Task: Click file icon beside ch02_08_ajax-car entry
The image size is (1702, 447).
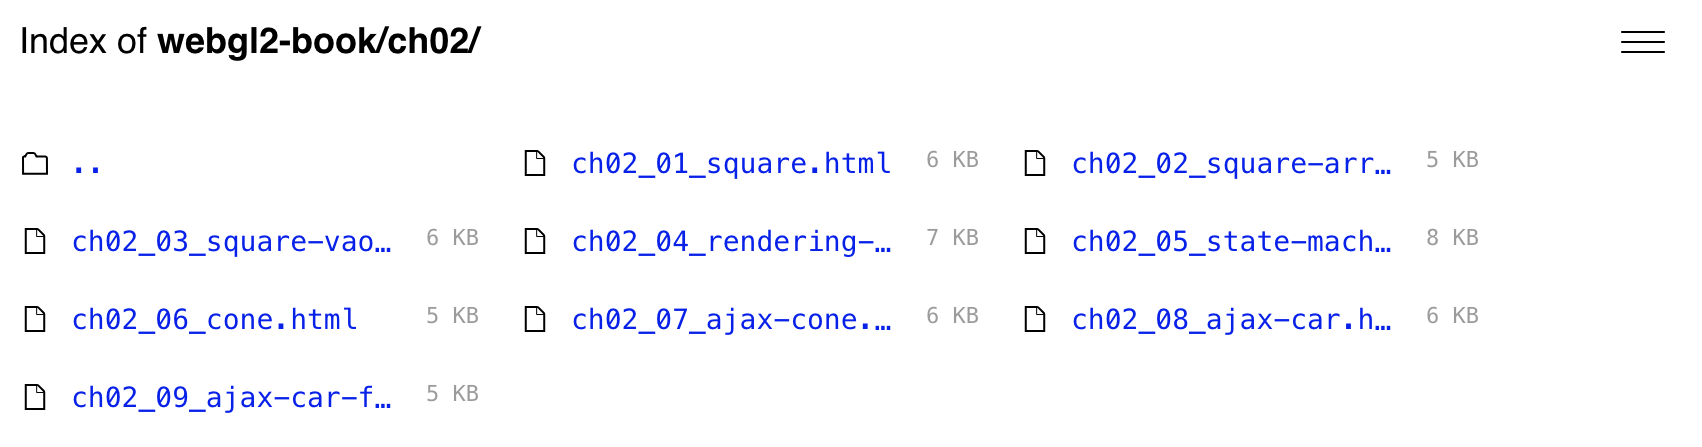Action: 1035,319
